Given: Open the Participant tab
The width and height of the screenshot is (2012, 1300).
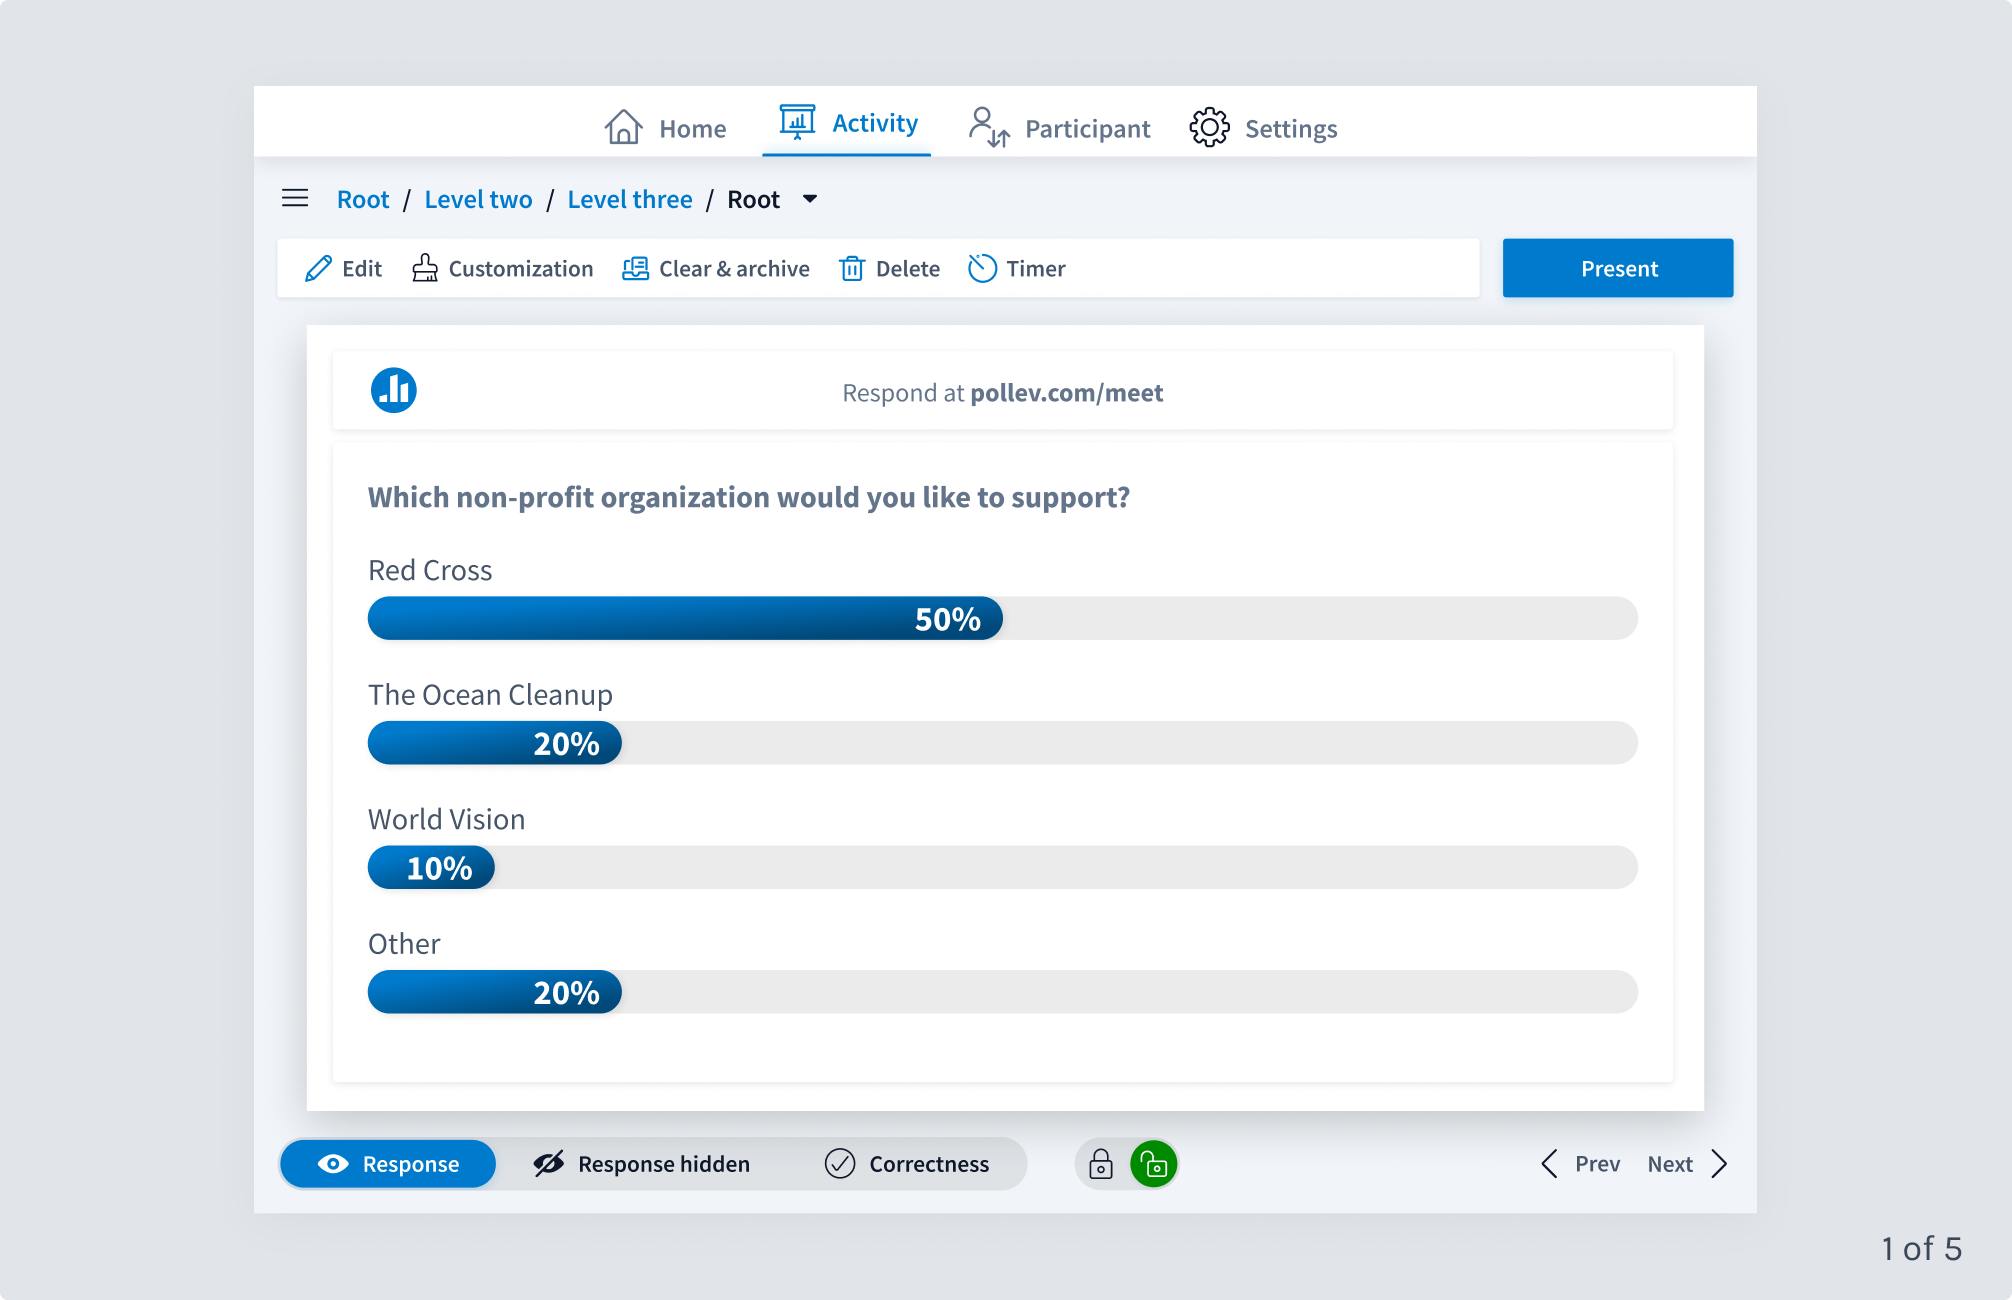Looking at the screenshot, I should (x=1059, y=128).
